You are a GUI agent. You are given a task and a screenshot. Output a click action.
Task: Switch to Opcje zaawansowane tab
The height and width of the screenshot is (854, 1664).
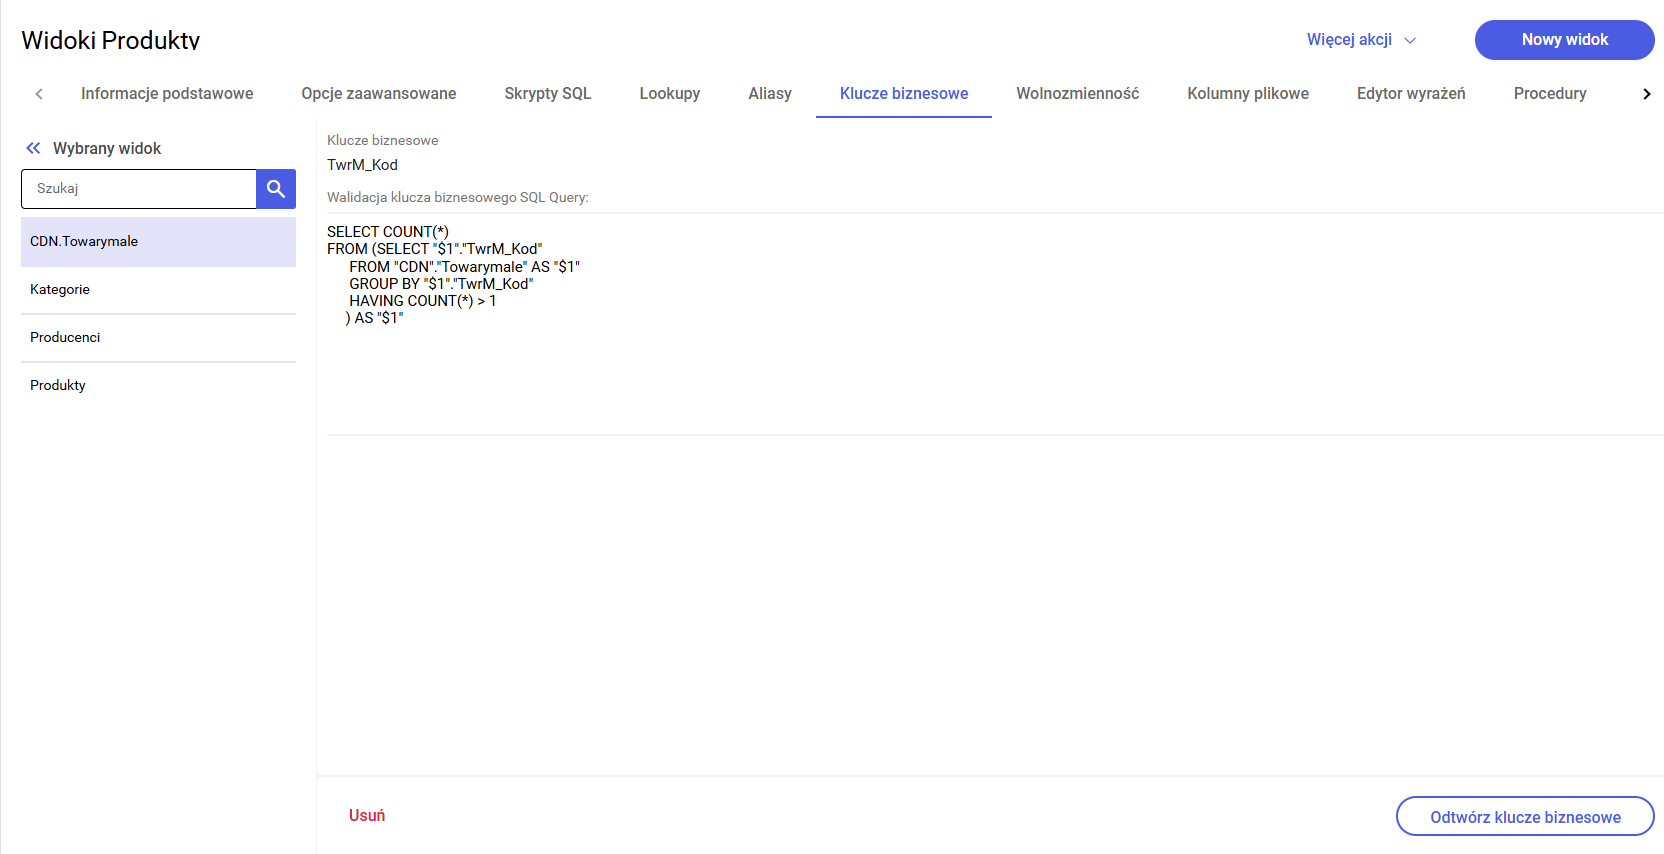click(x=379, y=94)
